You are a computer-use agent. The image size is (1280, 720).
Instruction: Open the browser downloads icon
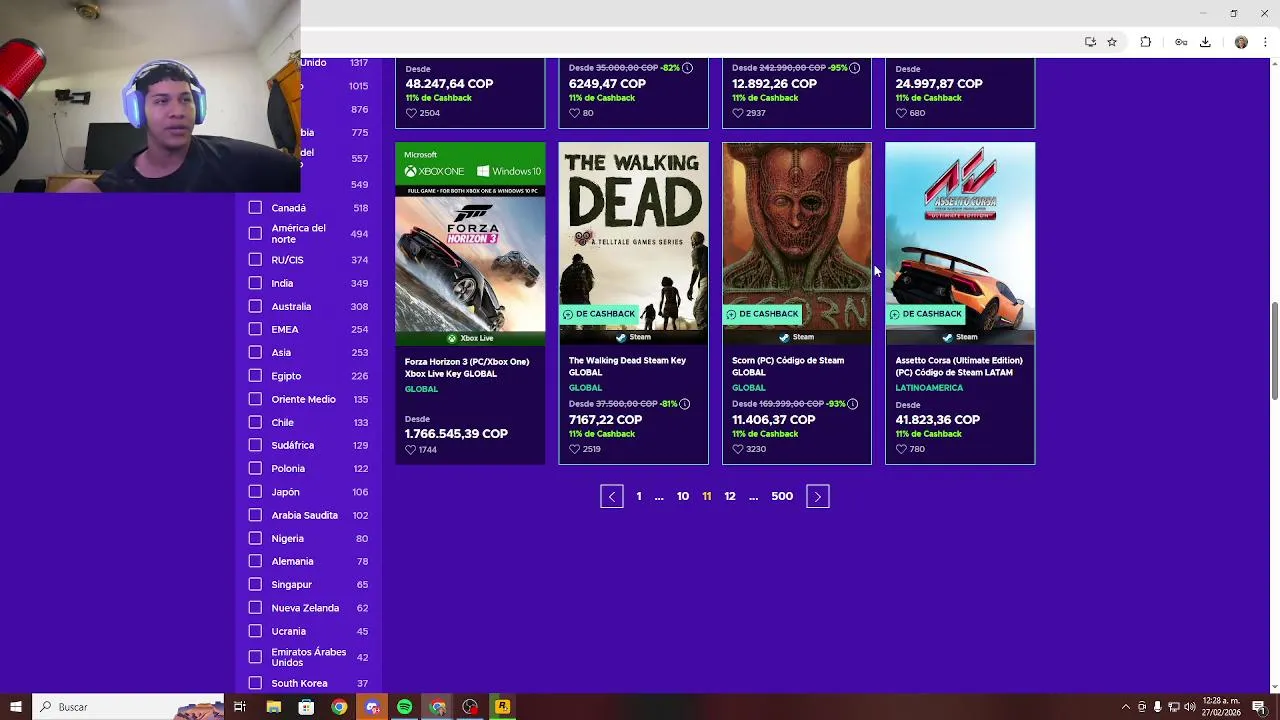pyautogui.click(x=1205, y=42)
